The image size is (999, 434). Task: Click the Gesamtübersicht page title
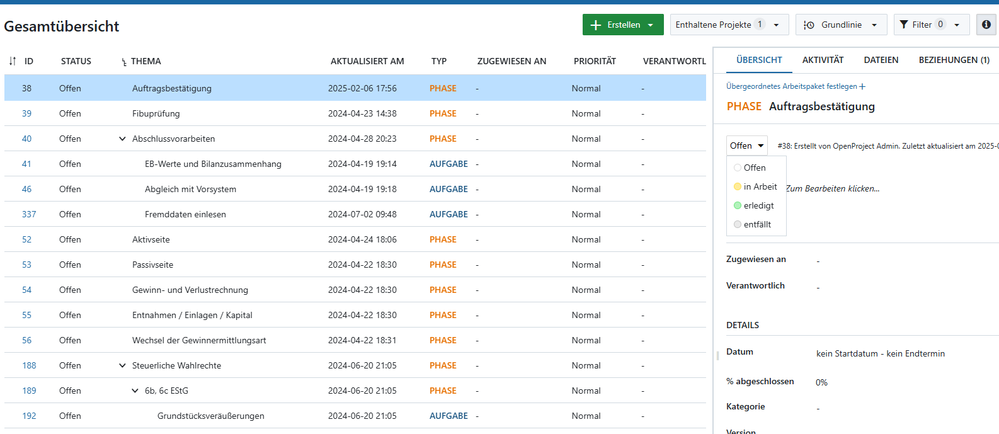(62, 26)
